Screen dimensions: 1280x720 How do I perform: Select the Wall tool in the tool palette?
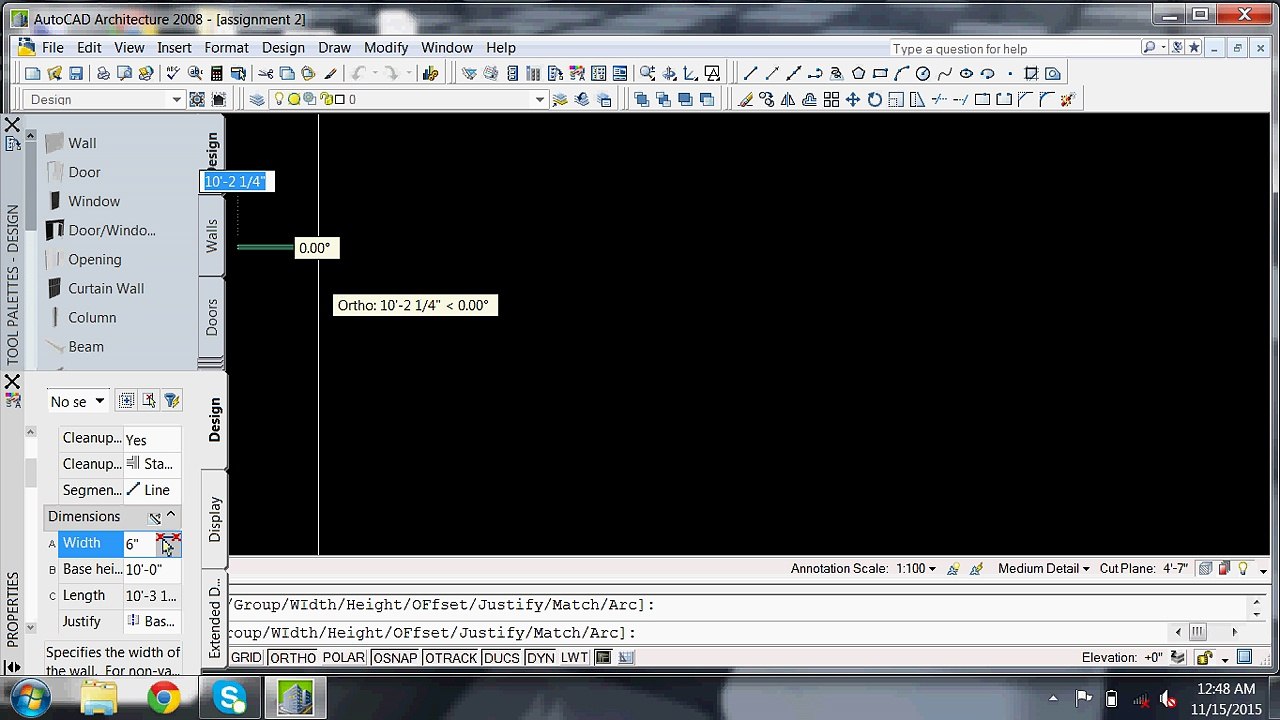(x=72, y=143)
